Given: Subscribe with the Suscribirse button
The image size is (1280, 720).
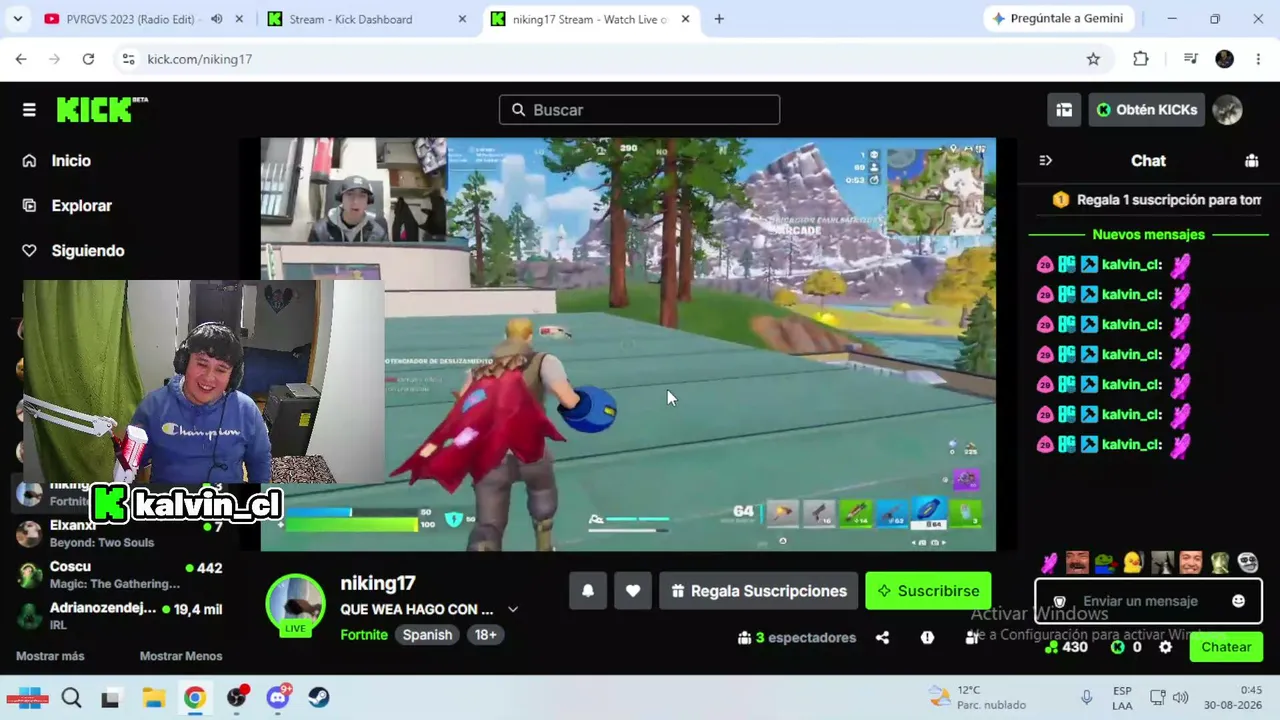Looking at the screenshot, I should tap(928, 591).
